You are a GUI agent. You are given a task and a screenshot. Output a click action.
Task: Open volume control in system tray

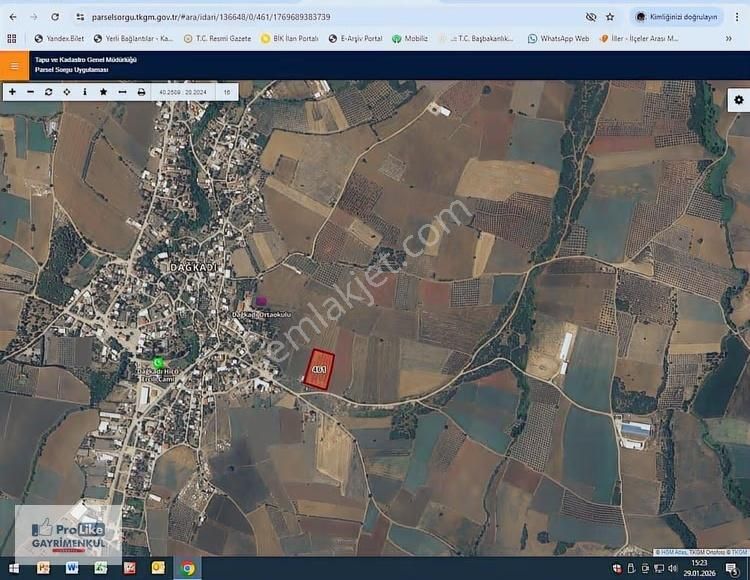coord(673,569)
